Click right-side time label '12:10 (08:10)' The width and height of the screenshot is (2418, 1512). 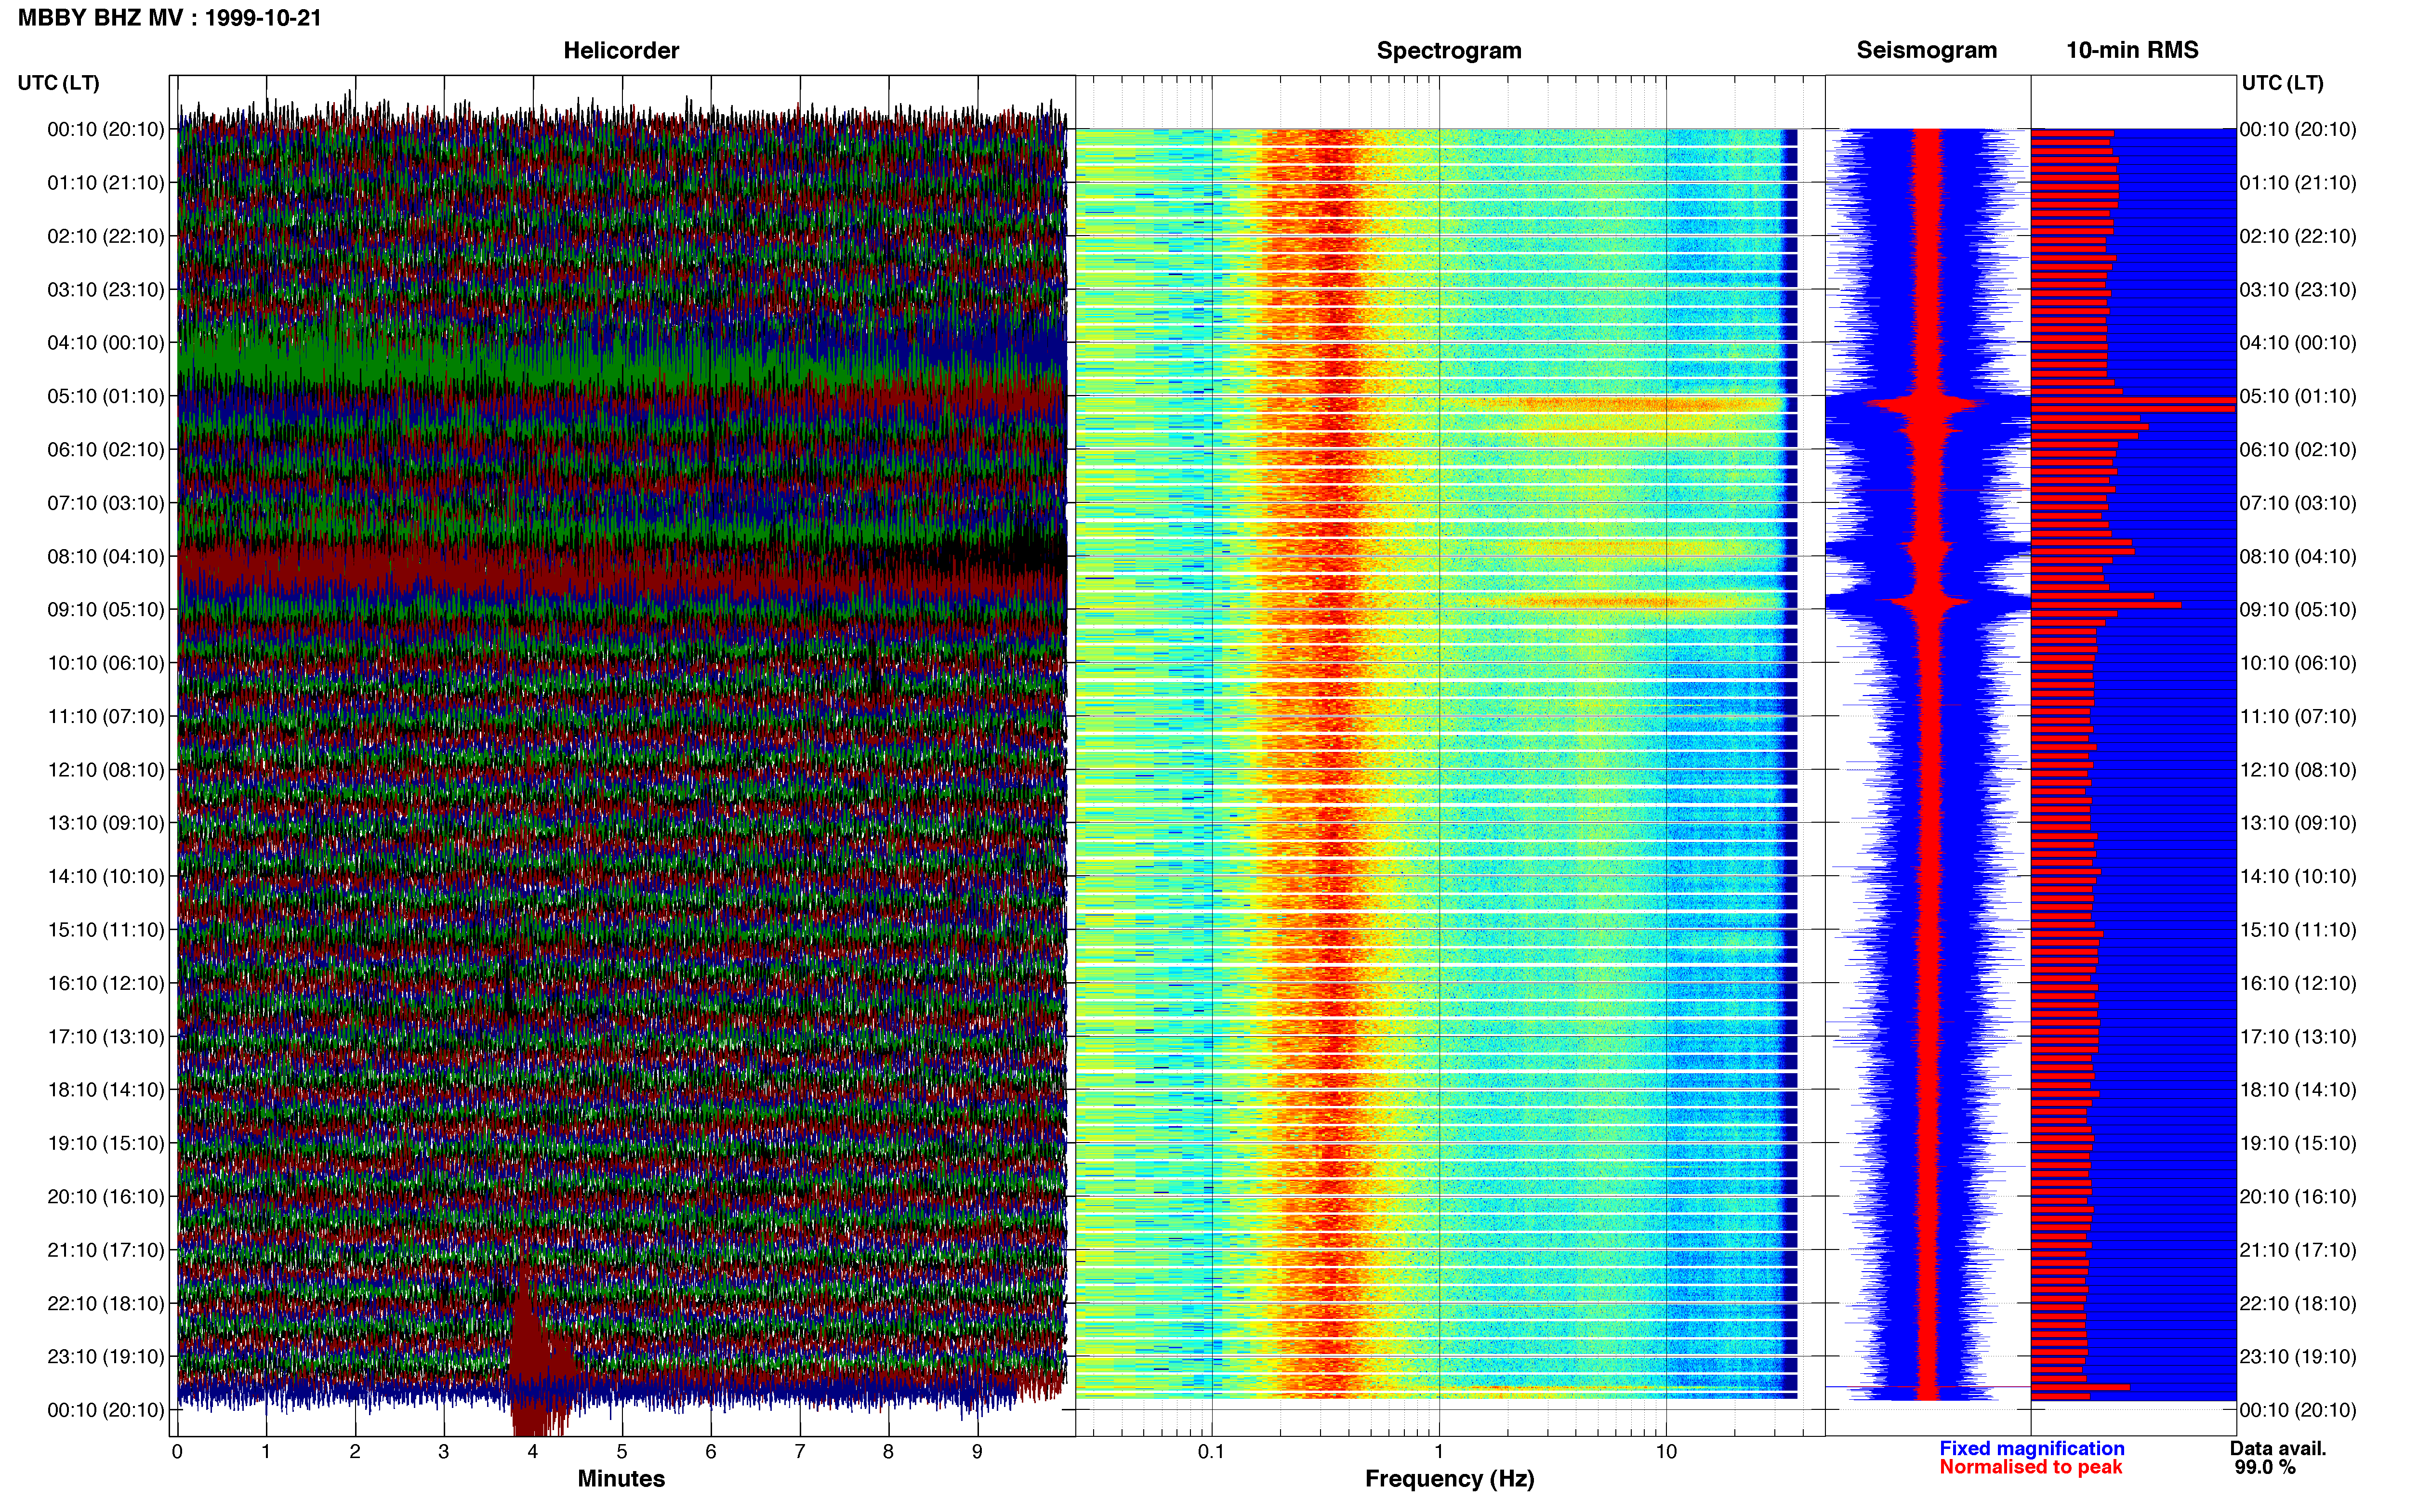pos(2298,770)
